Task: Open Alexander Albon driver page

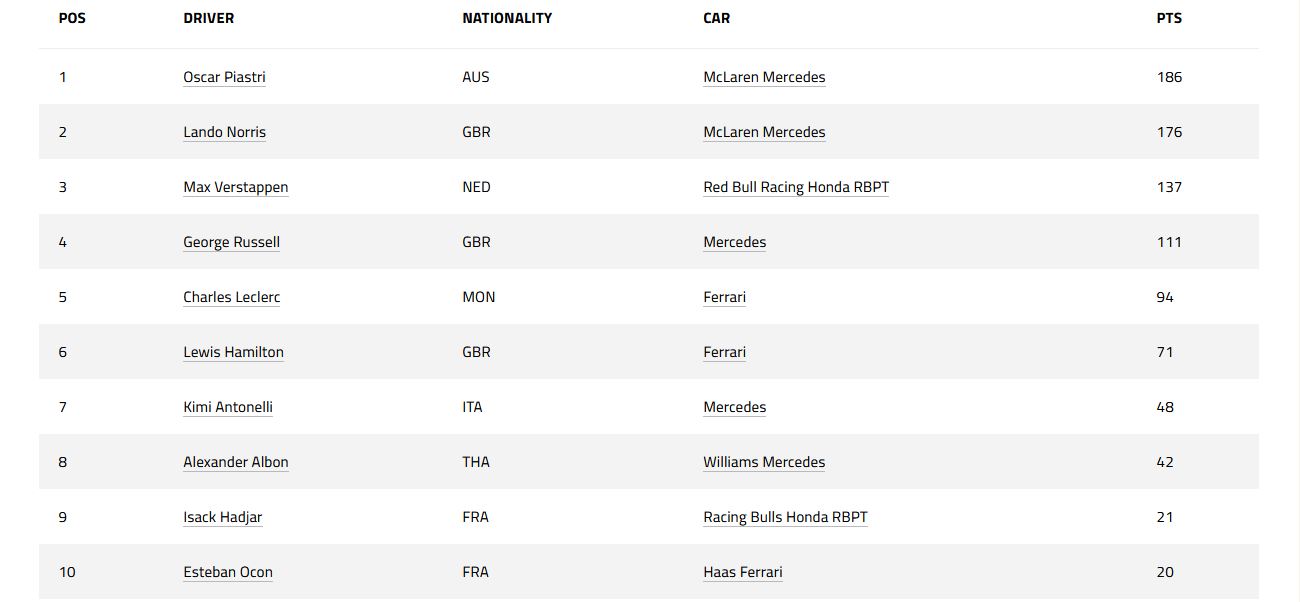Action: click(236, 462)
